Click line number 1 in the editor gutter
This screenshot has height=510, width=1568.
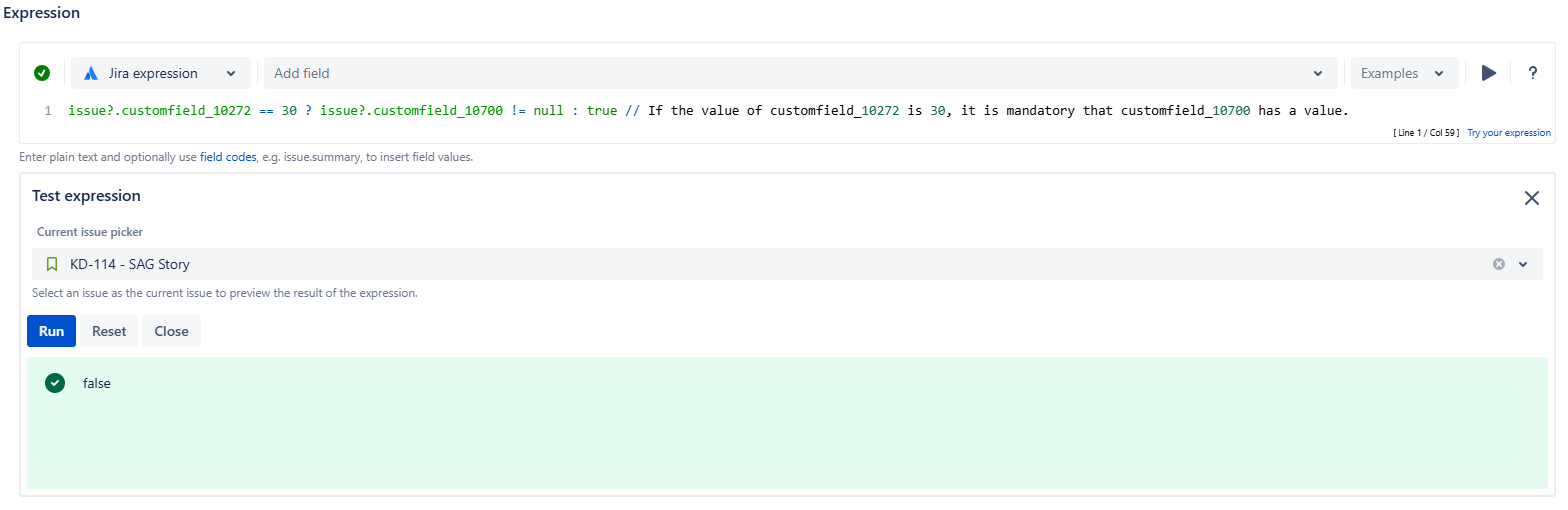pos(48,111)
